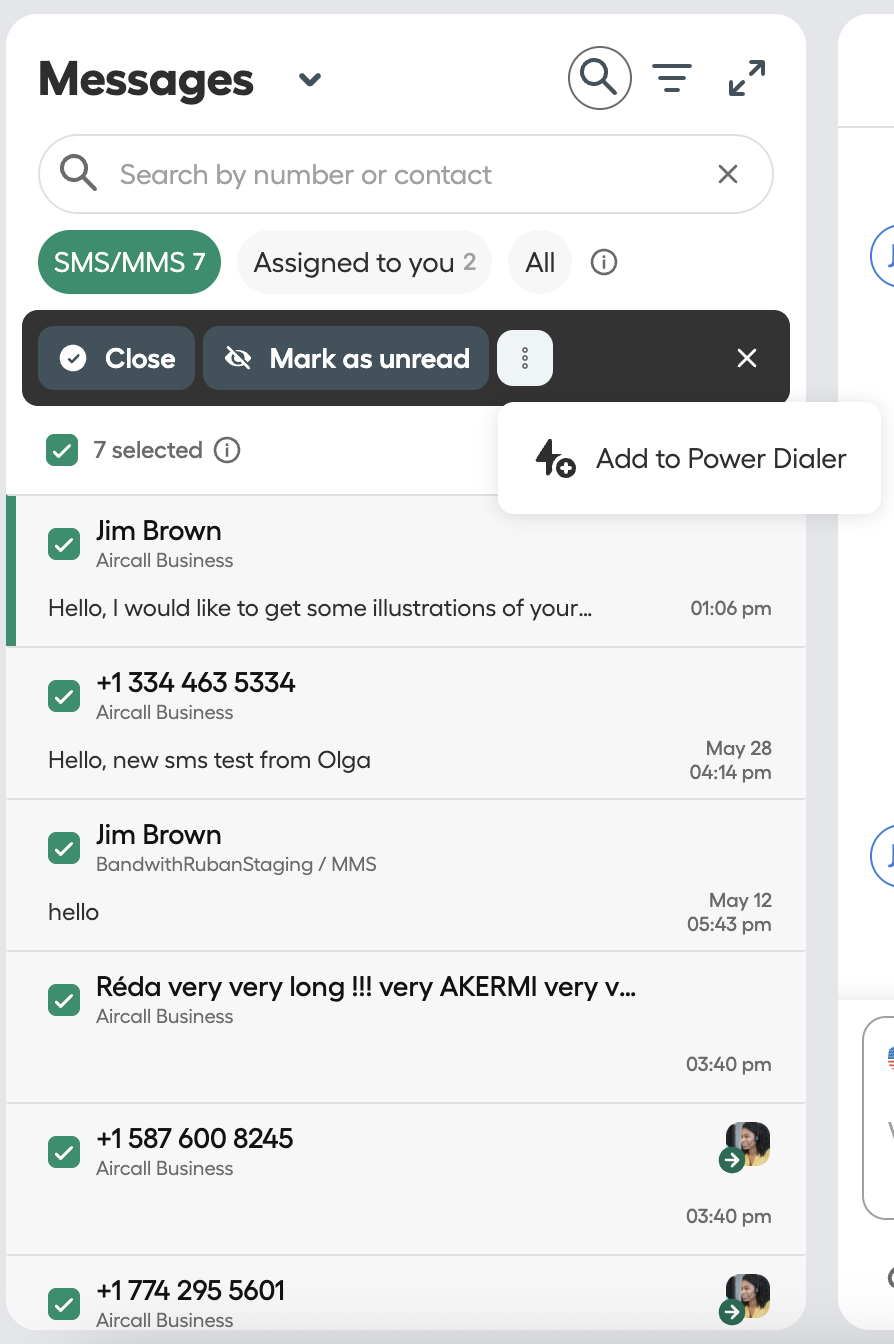Select the +1 774 295 5601 contact number
Screen dimensions: 894x1344
point(191,1290)
